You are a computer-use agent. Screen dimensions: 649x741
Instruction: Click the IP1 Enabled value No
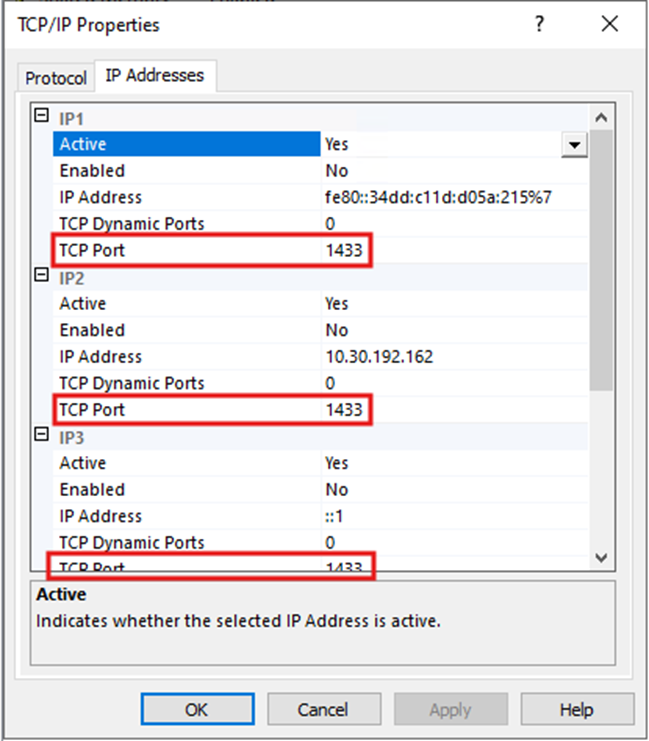(336, 171)
